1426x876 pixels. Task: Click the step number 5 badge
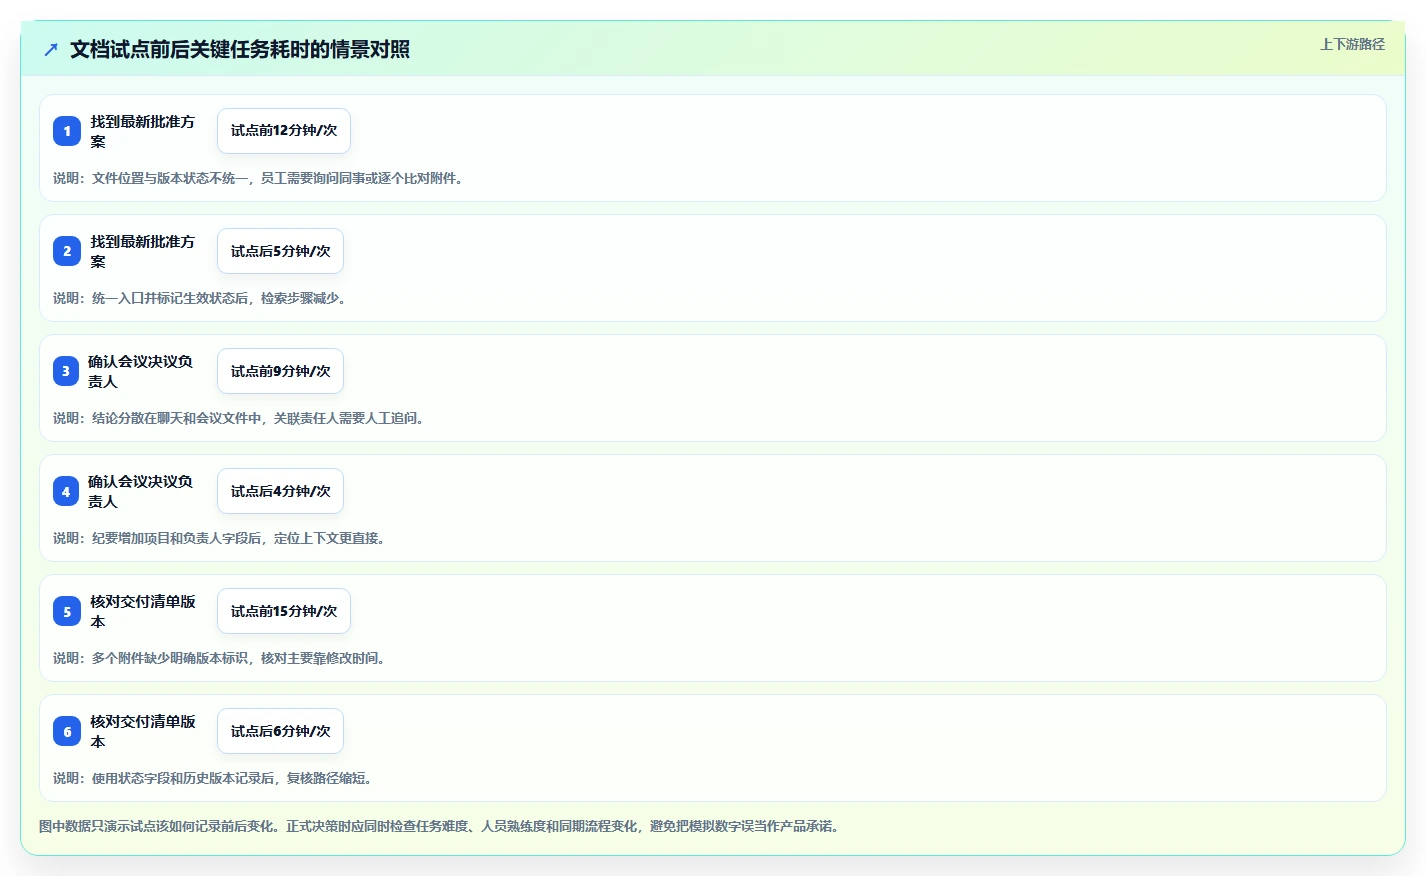tap(67, 611)
